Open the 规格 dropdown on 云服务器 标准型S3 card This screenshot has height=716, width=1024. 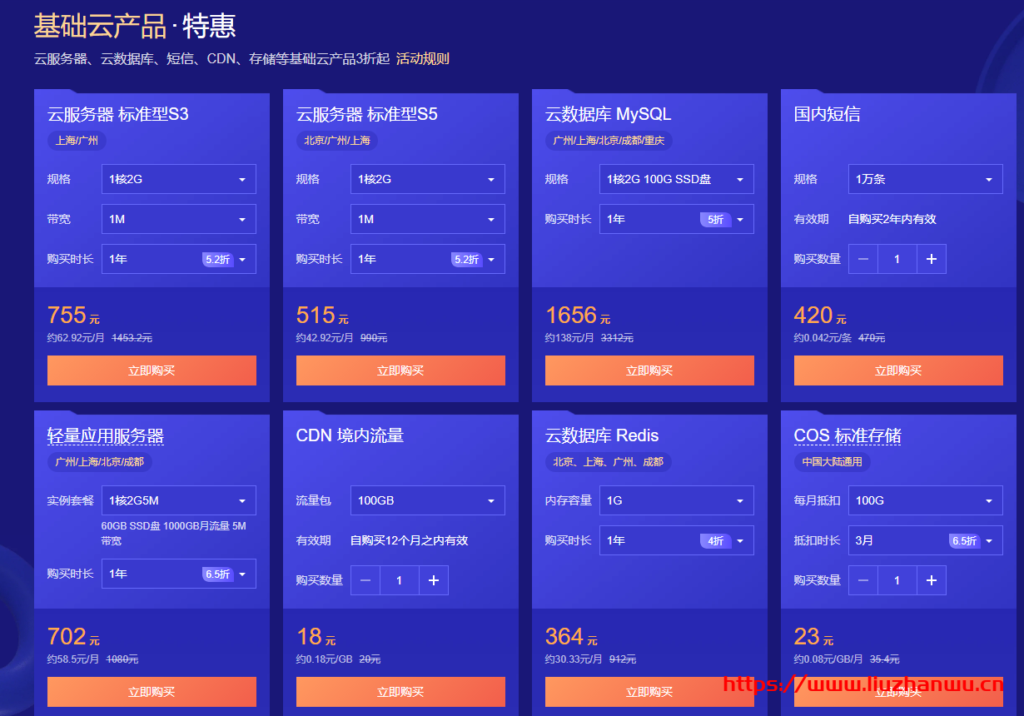pyautogui.click(x=178, y=179)
